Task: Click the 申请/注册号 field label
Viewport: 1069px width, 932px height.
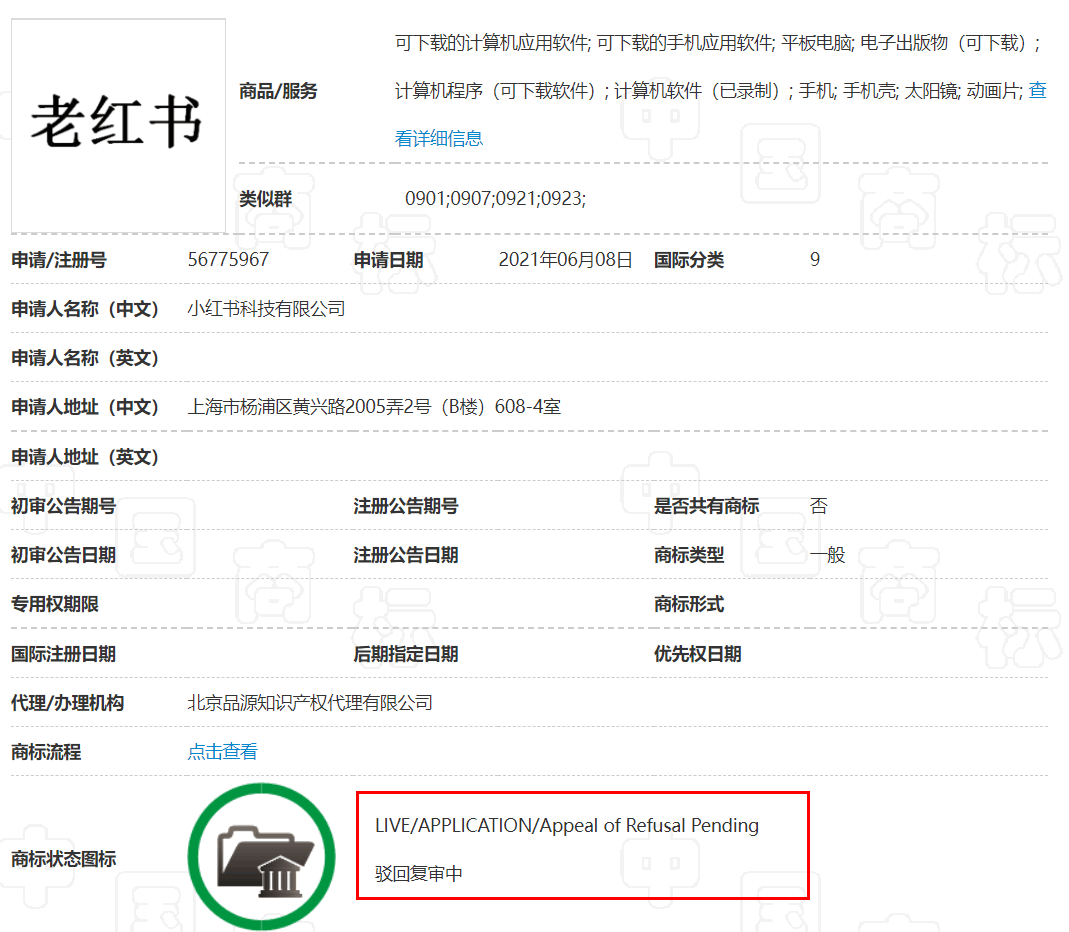Action: 58,260
